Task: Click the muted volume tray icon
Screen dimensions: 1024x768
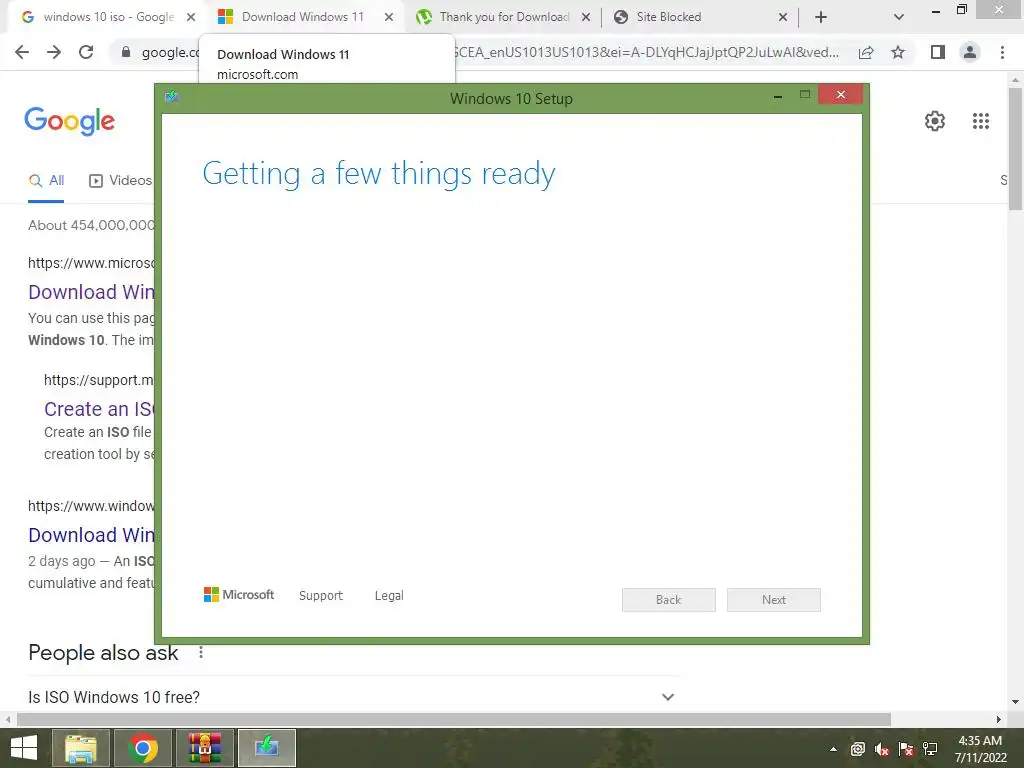Action: click(x=882, y=749)
